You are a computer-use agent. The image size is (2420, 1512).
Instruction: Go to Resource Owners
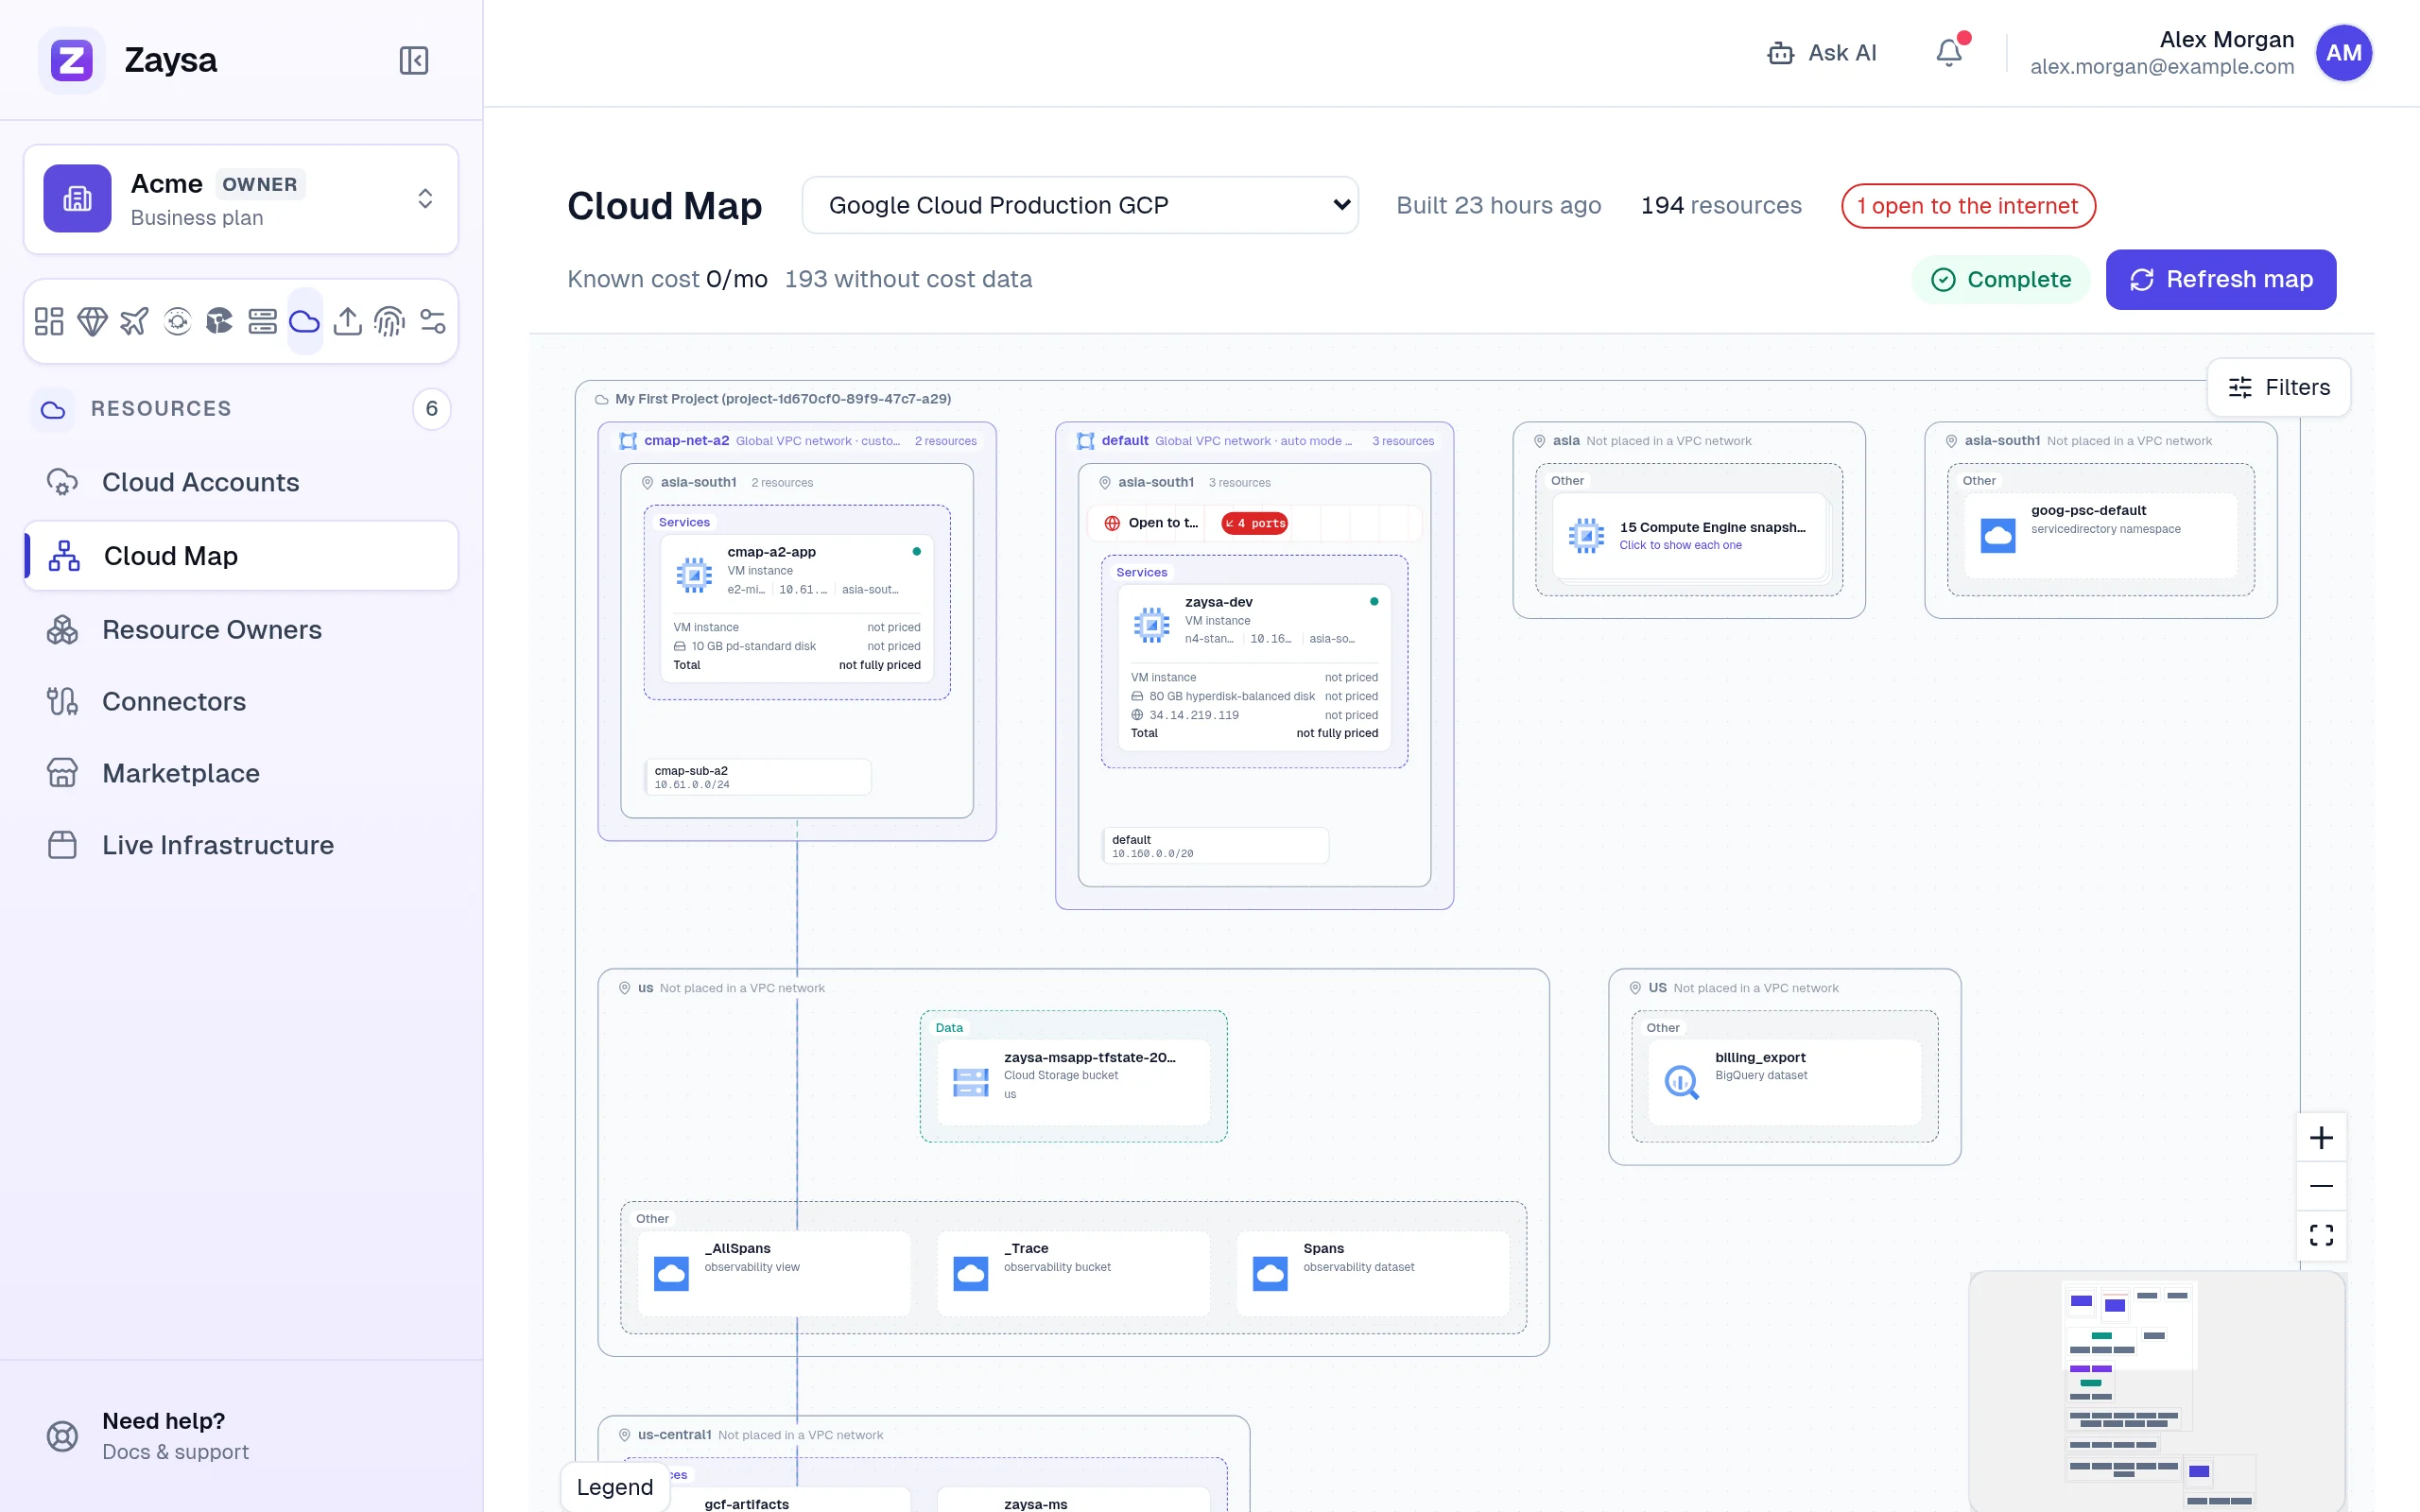[241, 629]
